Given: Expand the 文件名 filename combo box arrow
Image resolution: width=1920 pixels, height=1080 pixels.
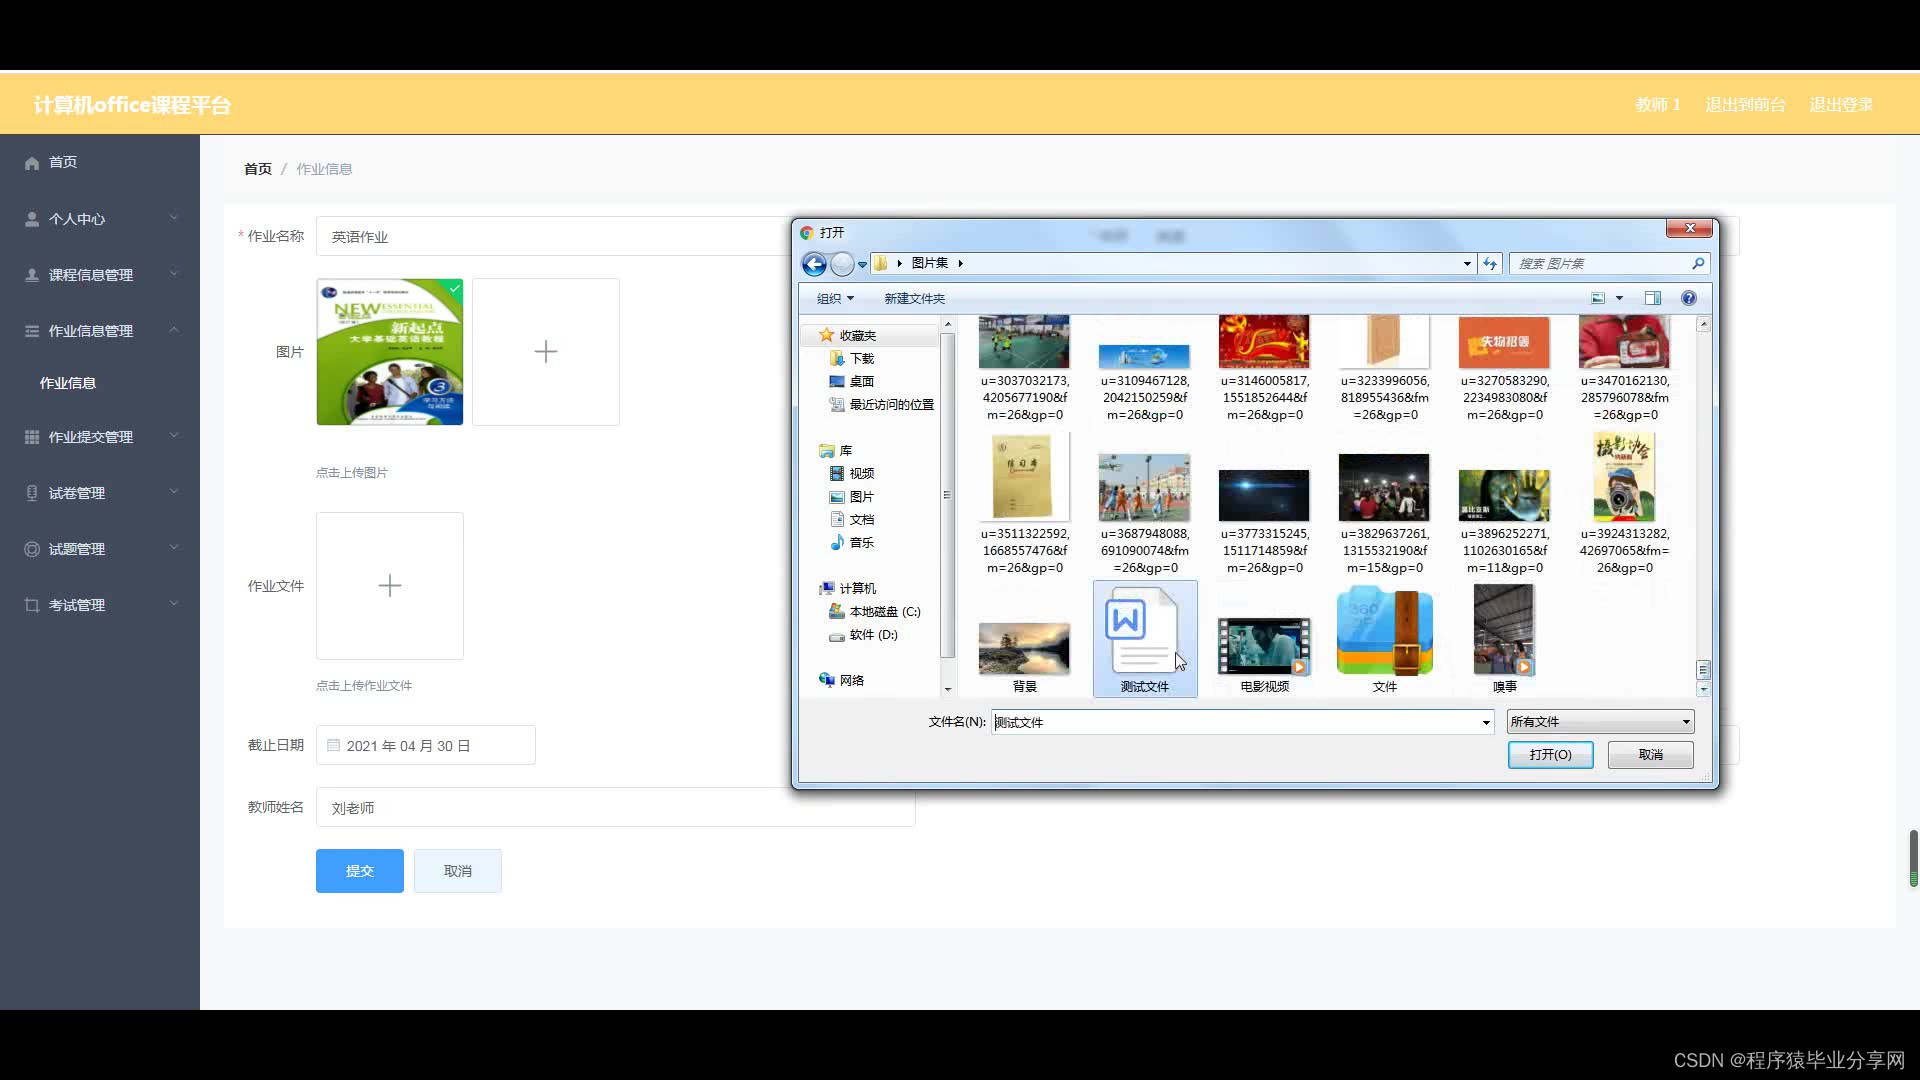Looking at the screenshot, I should (x=1486, y=723).
